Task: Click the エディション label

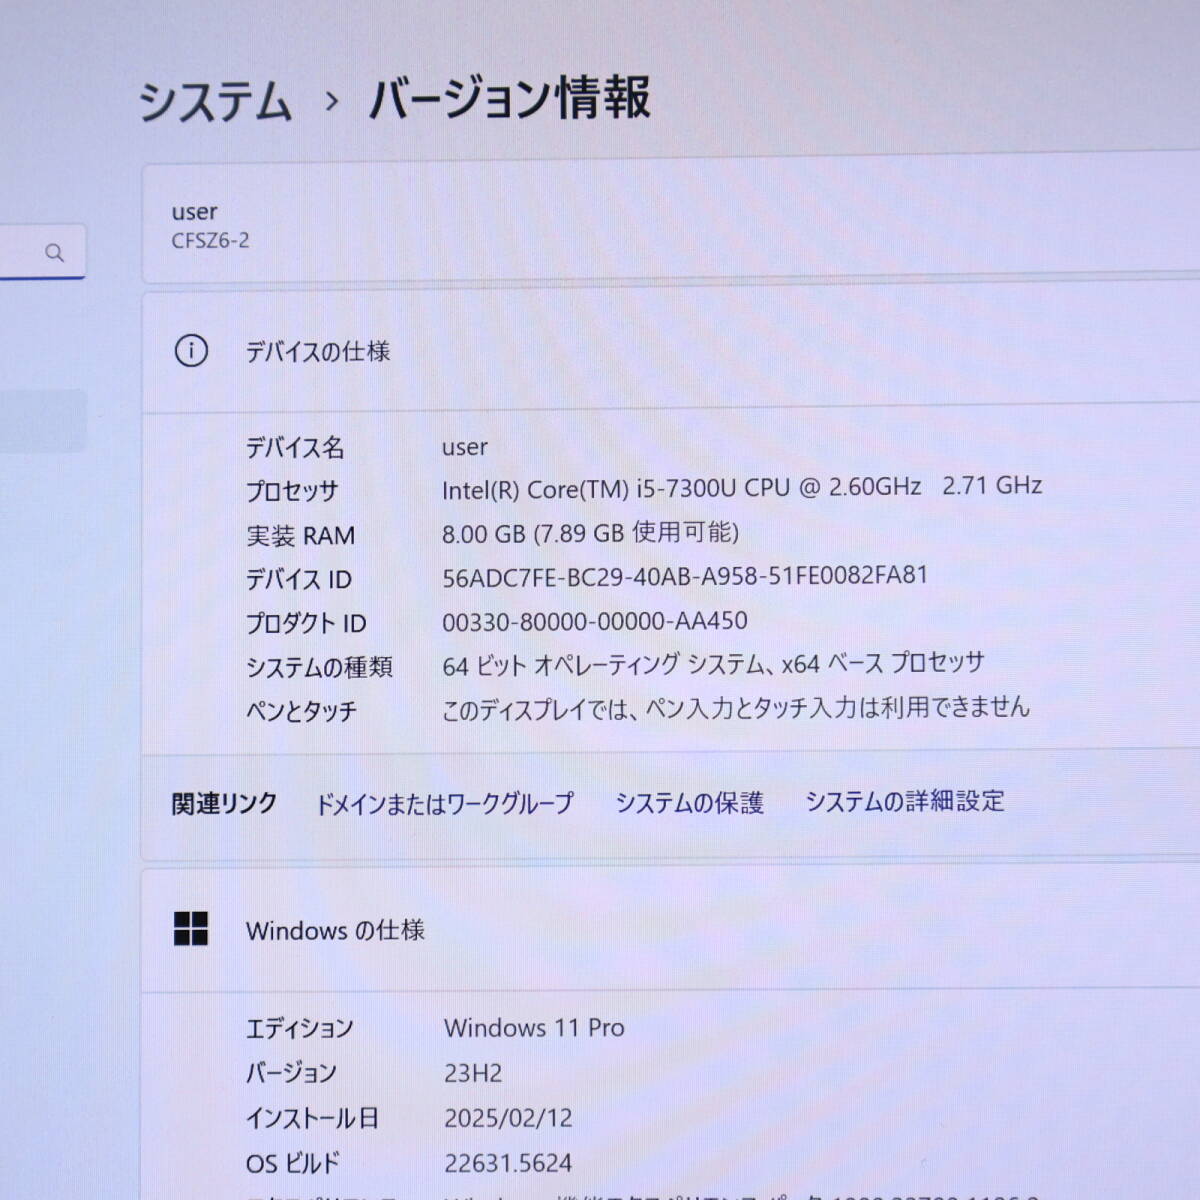Action: click(299, 1028)
